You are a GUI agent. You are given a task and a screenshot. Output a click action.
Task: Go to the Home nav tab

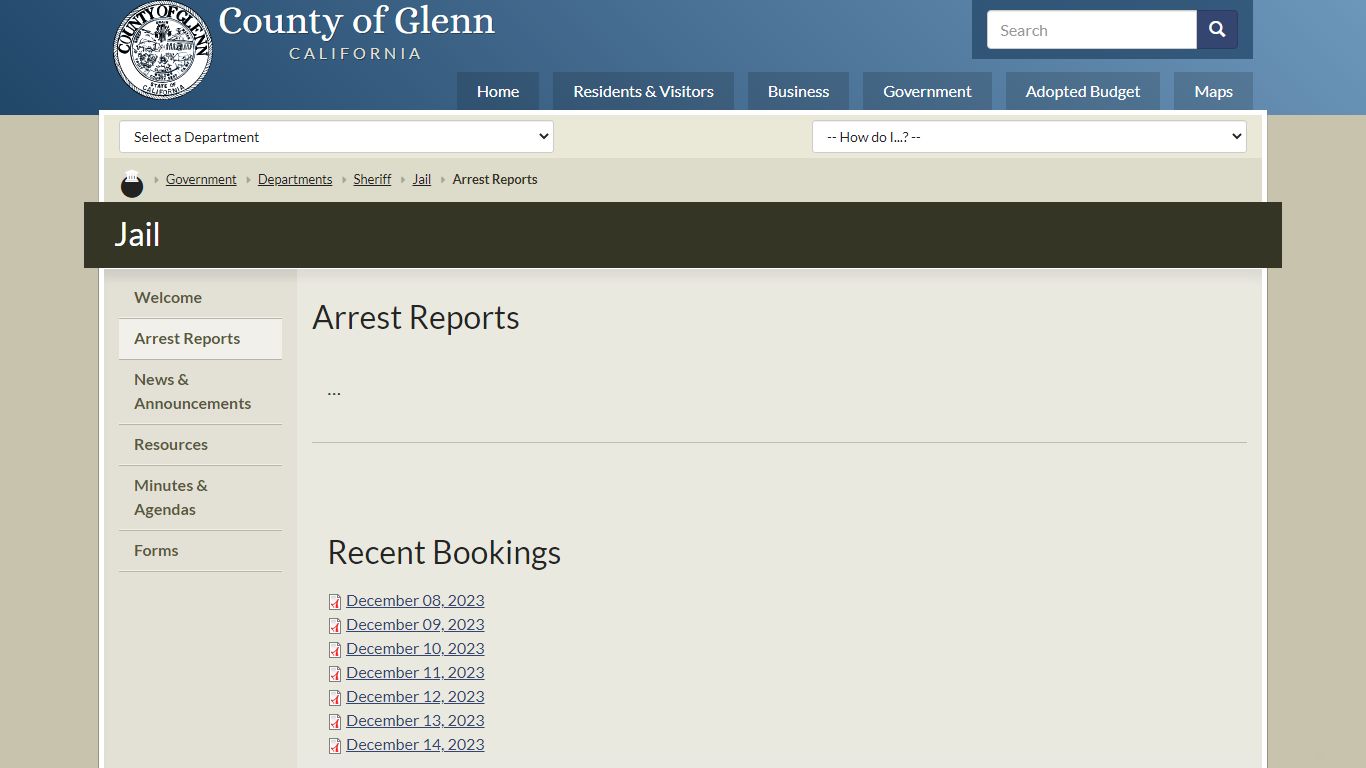tap(498, 91)
